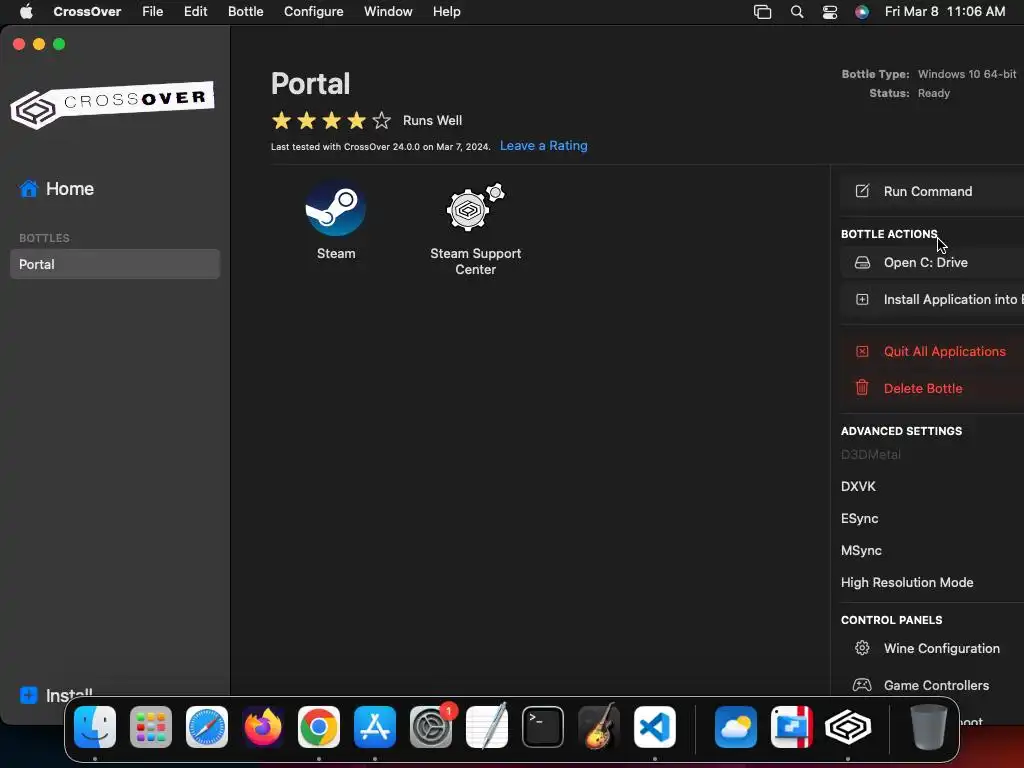Click Run Command action
The width and height of the screenshot is (1024, 768).
932,191
